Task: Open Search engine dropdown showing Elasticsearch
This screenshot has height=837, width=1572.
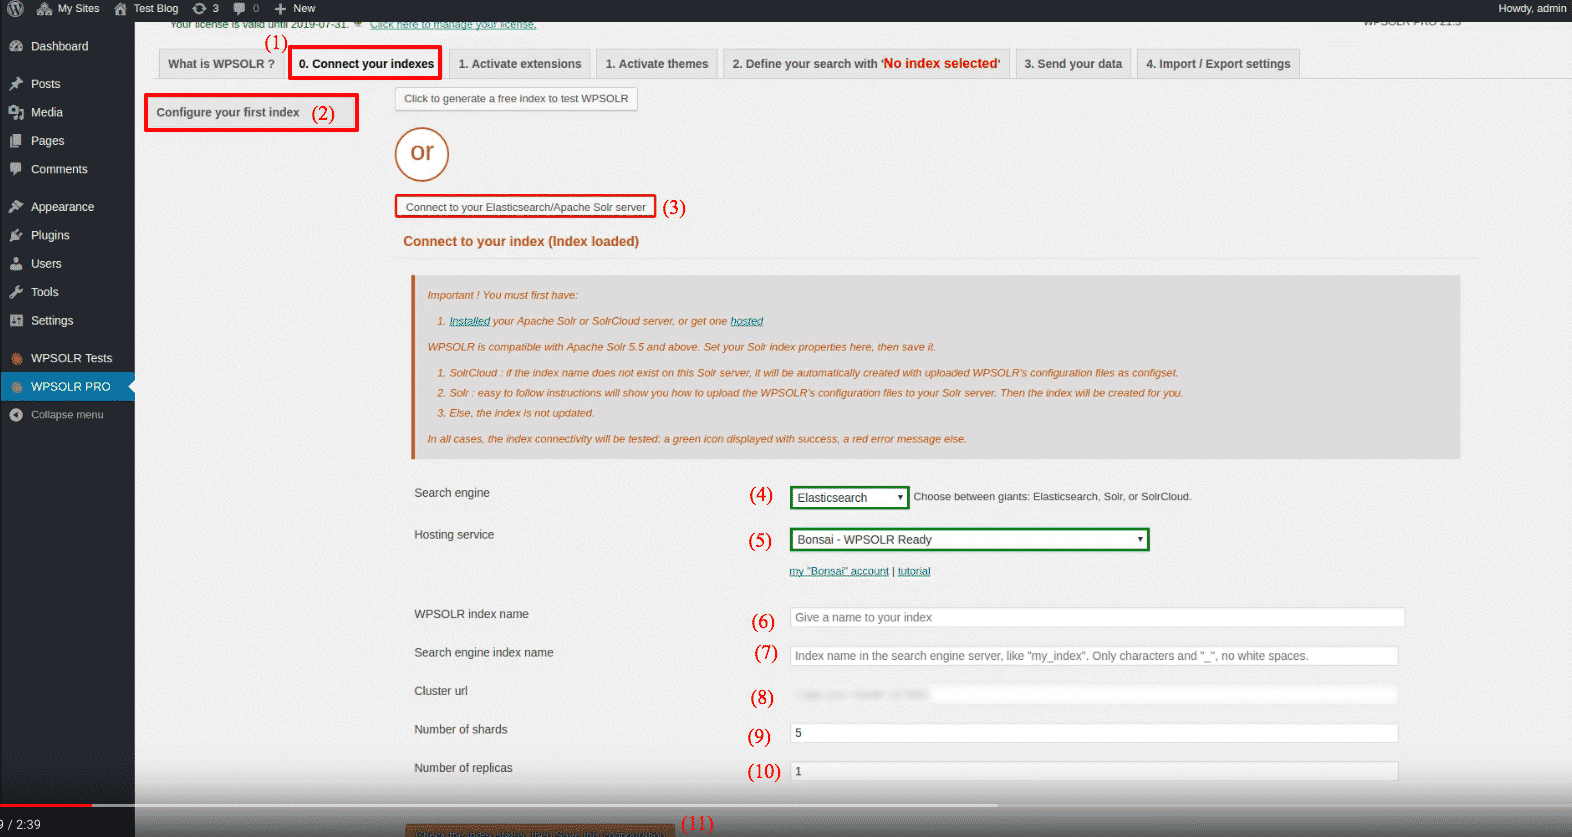Action: (x=850, y=498)
